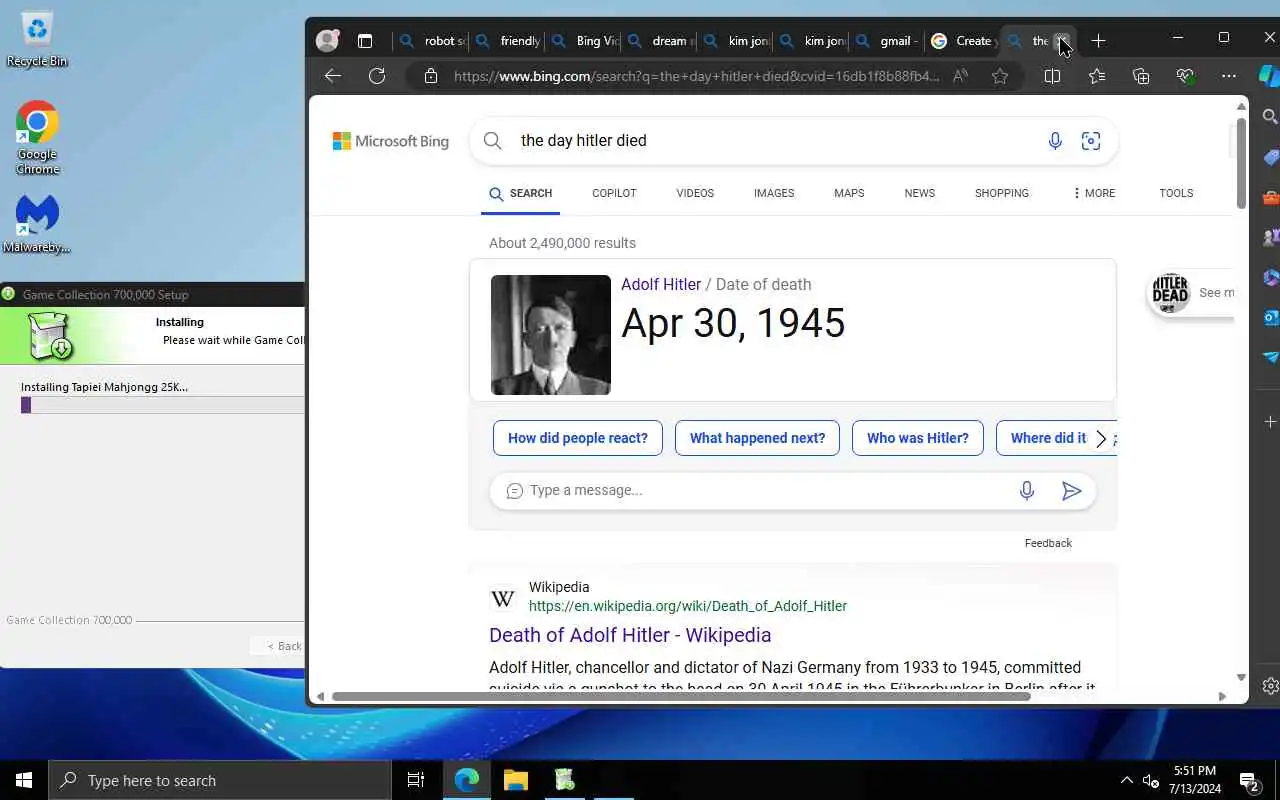Select the MAPS results tab

[x=849, y=193]
